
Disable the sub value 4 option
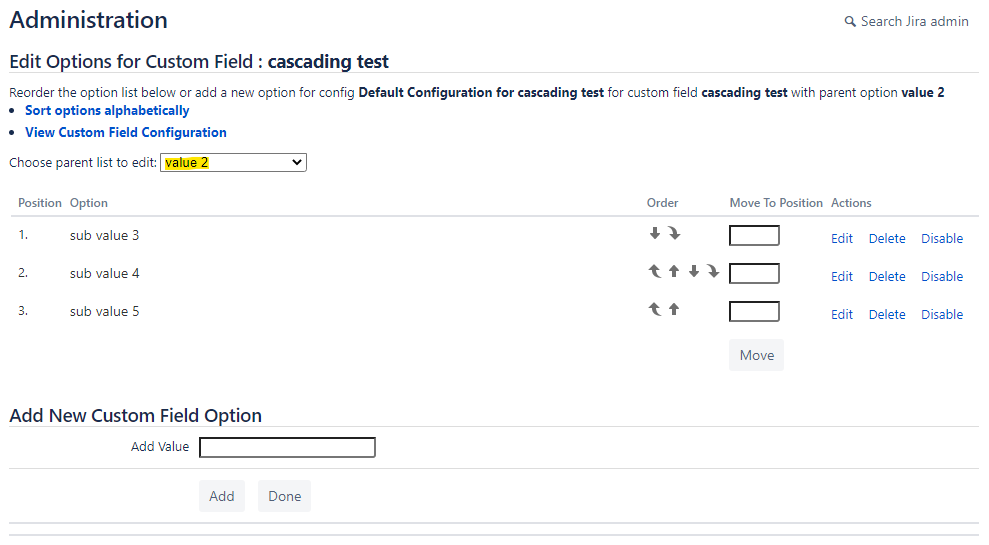click(x=942, y=276)
